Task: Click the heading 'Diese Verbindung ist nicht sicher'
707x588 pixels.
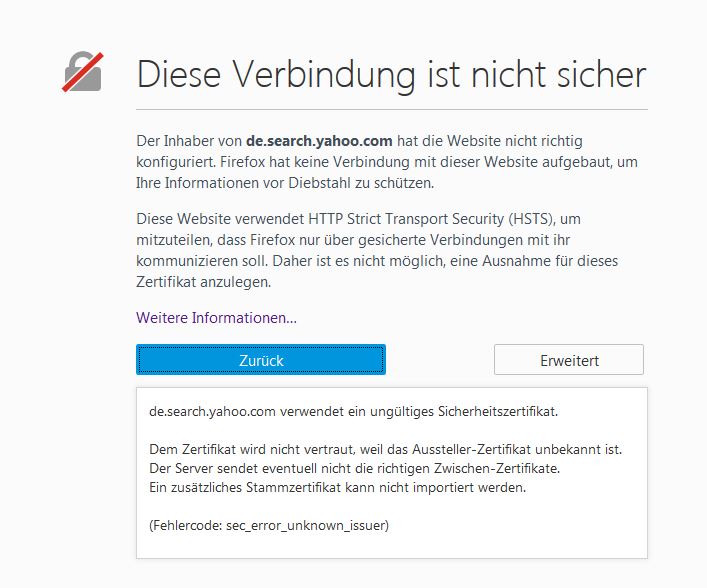Action: coord(391,74)
